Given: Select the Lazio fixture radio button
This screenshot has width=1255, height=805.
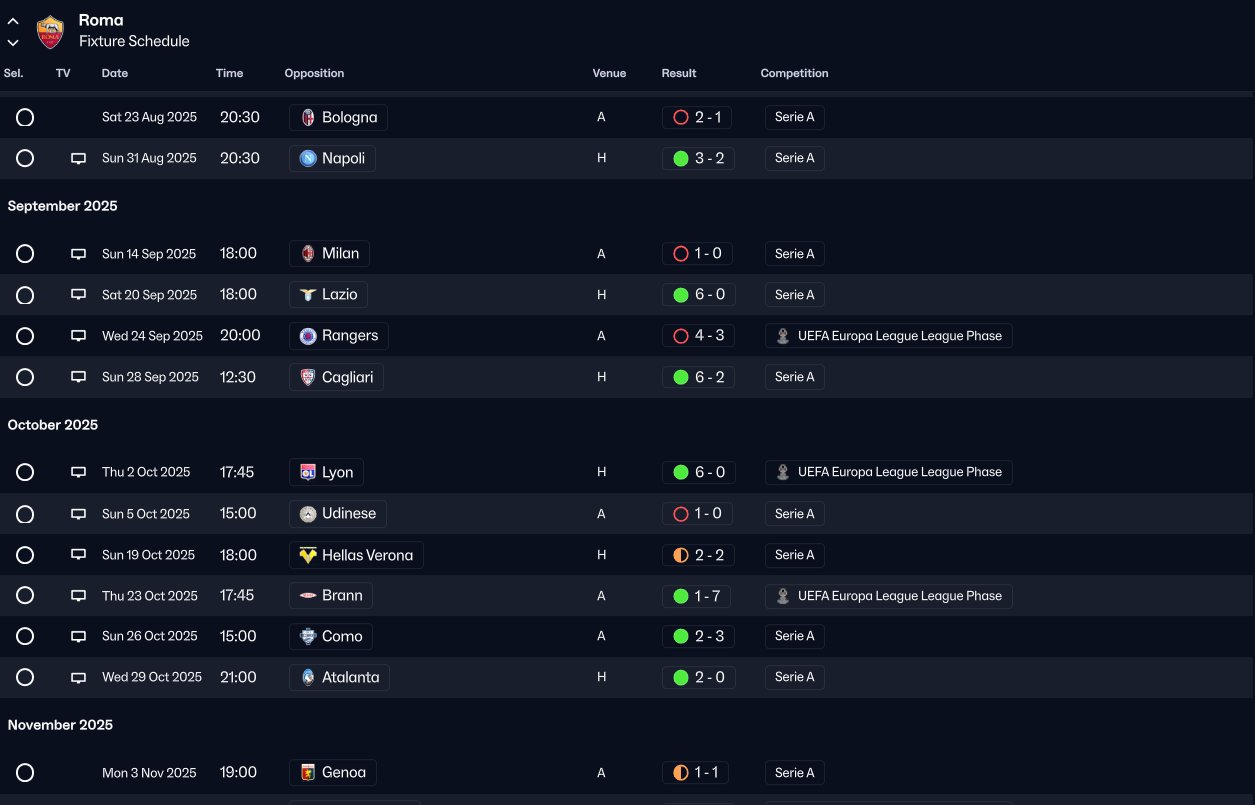Looking at the screenshot, I should pyautogui.click(x=25, y=295).
